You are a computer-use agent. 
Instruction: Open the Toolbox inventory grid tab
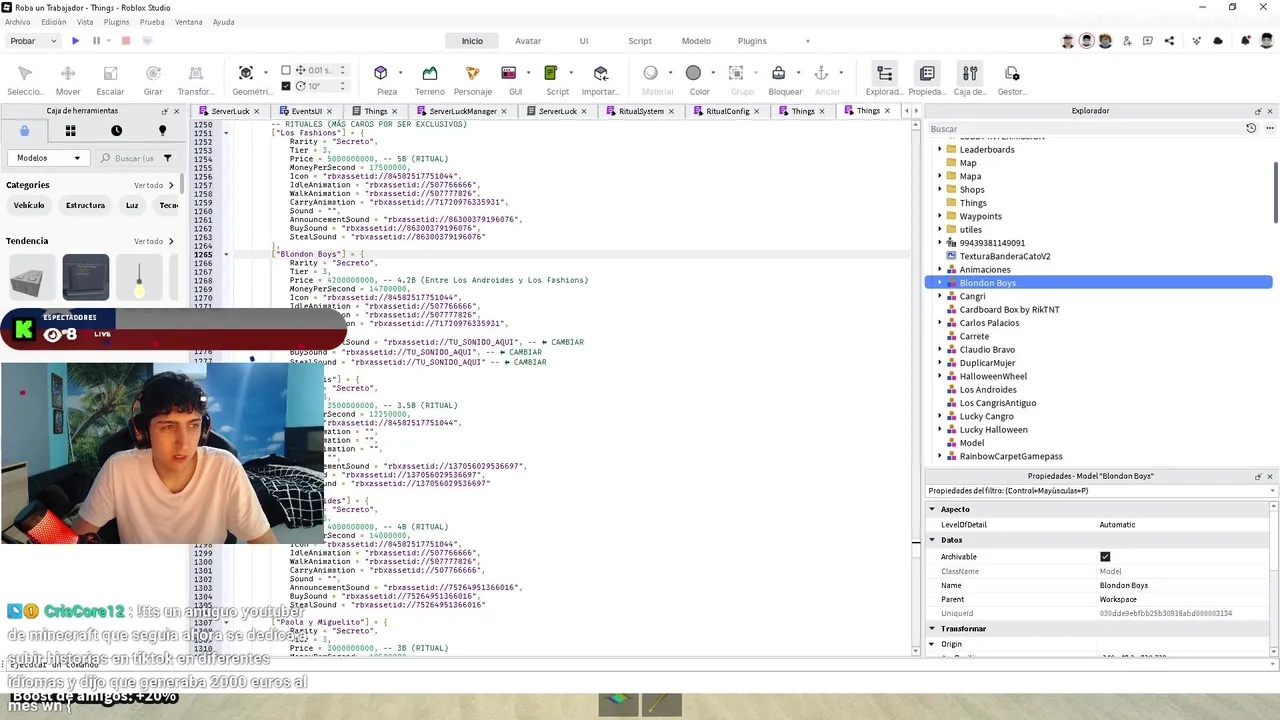coord(70,131)
